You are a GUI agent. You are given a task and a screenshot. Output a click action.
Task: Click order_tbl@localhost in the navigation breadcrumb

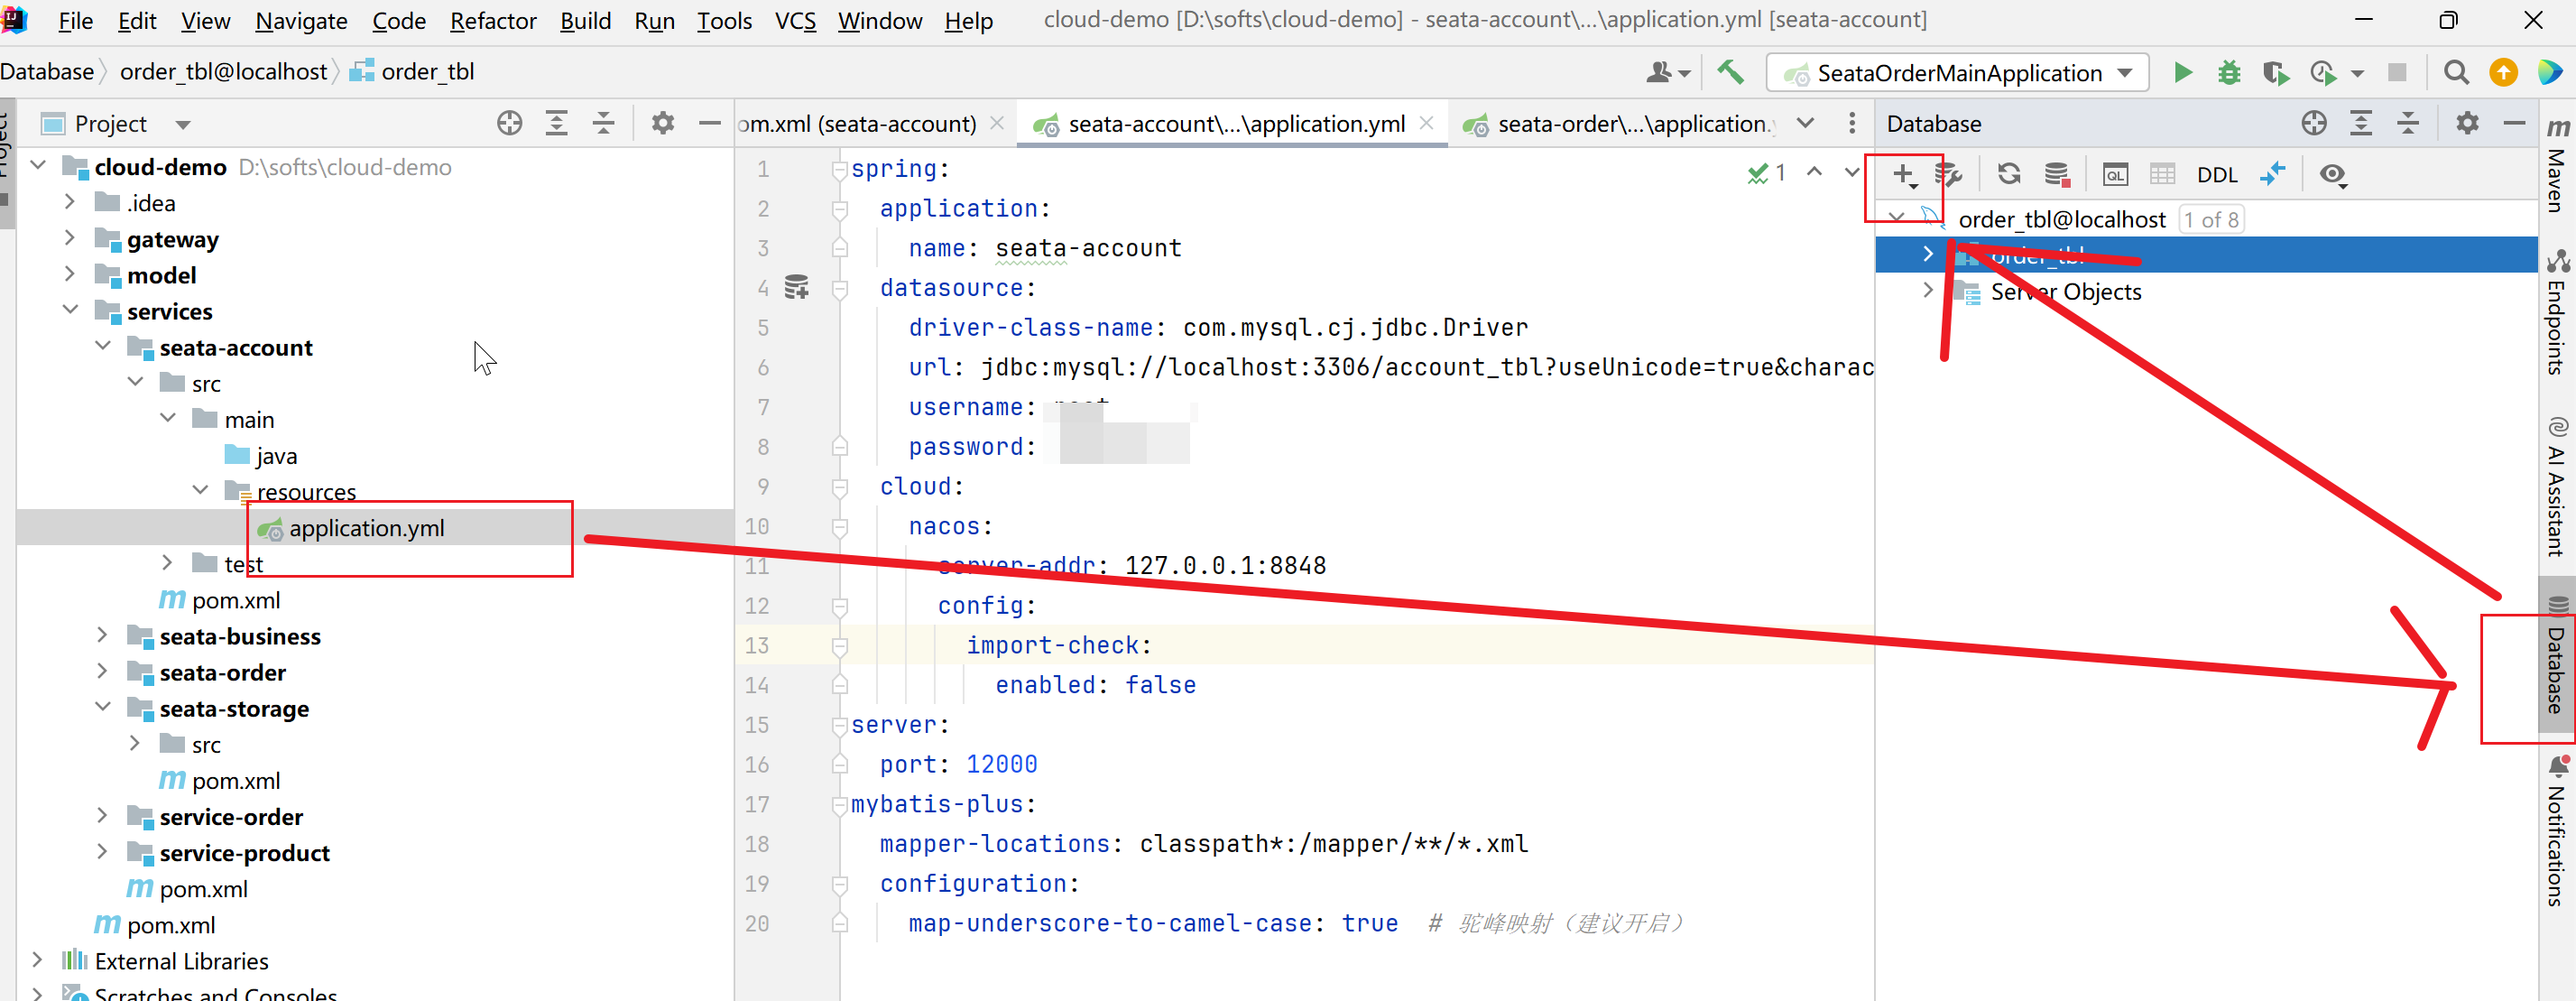pos(223,72)
